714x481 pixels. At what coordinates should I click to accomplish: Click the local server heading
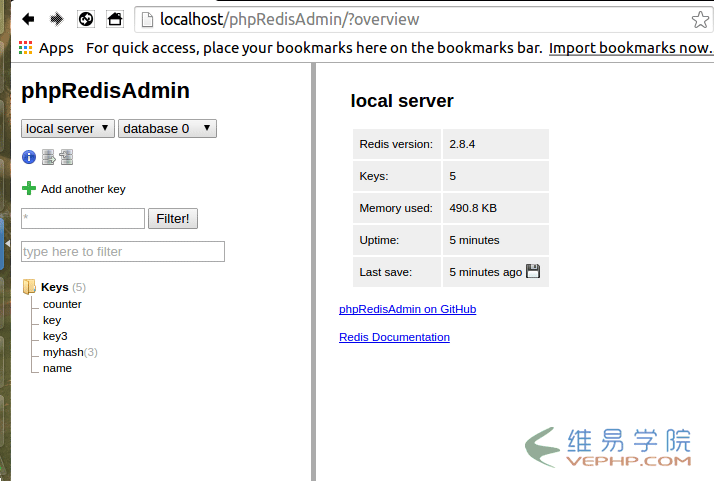[402, 101]
